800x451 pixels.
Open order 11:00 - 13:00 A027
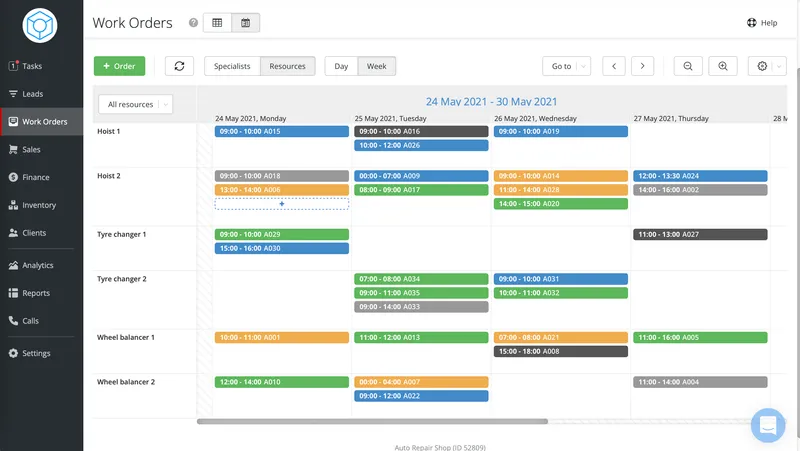[700, 234]
